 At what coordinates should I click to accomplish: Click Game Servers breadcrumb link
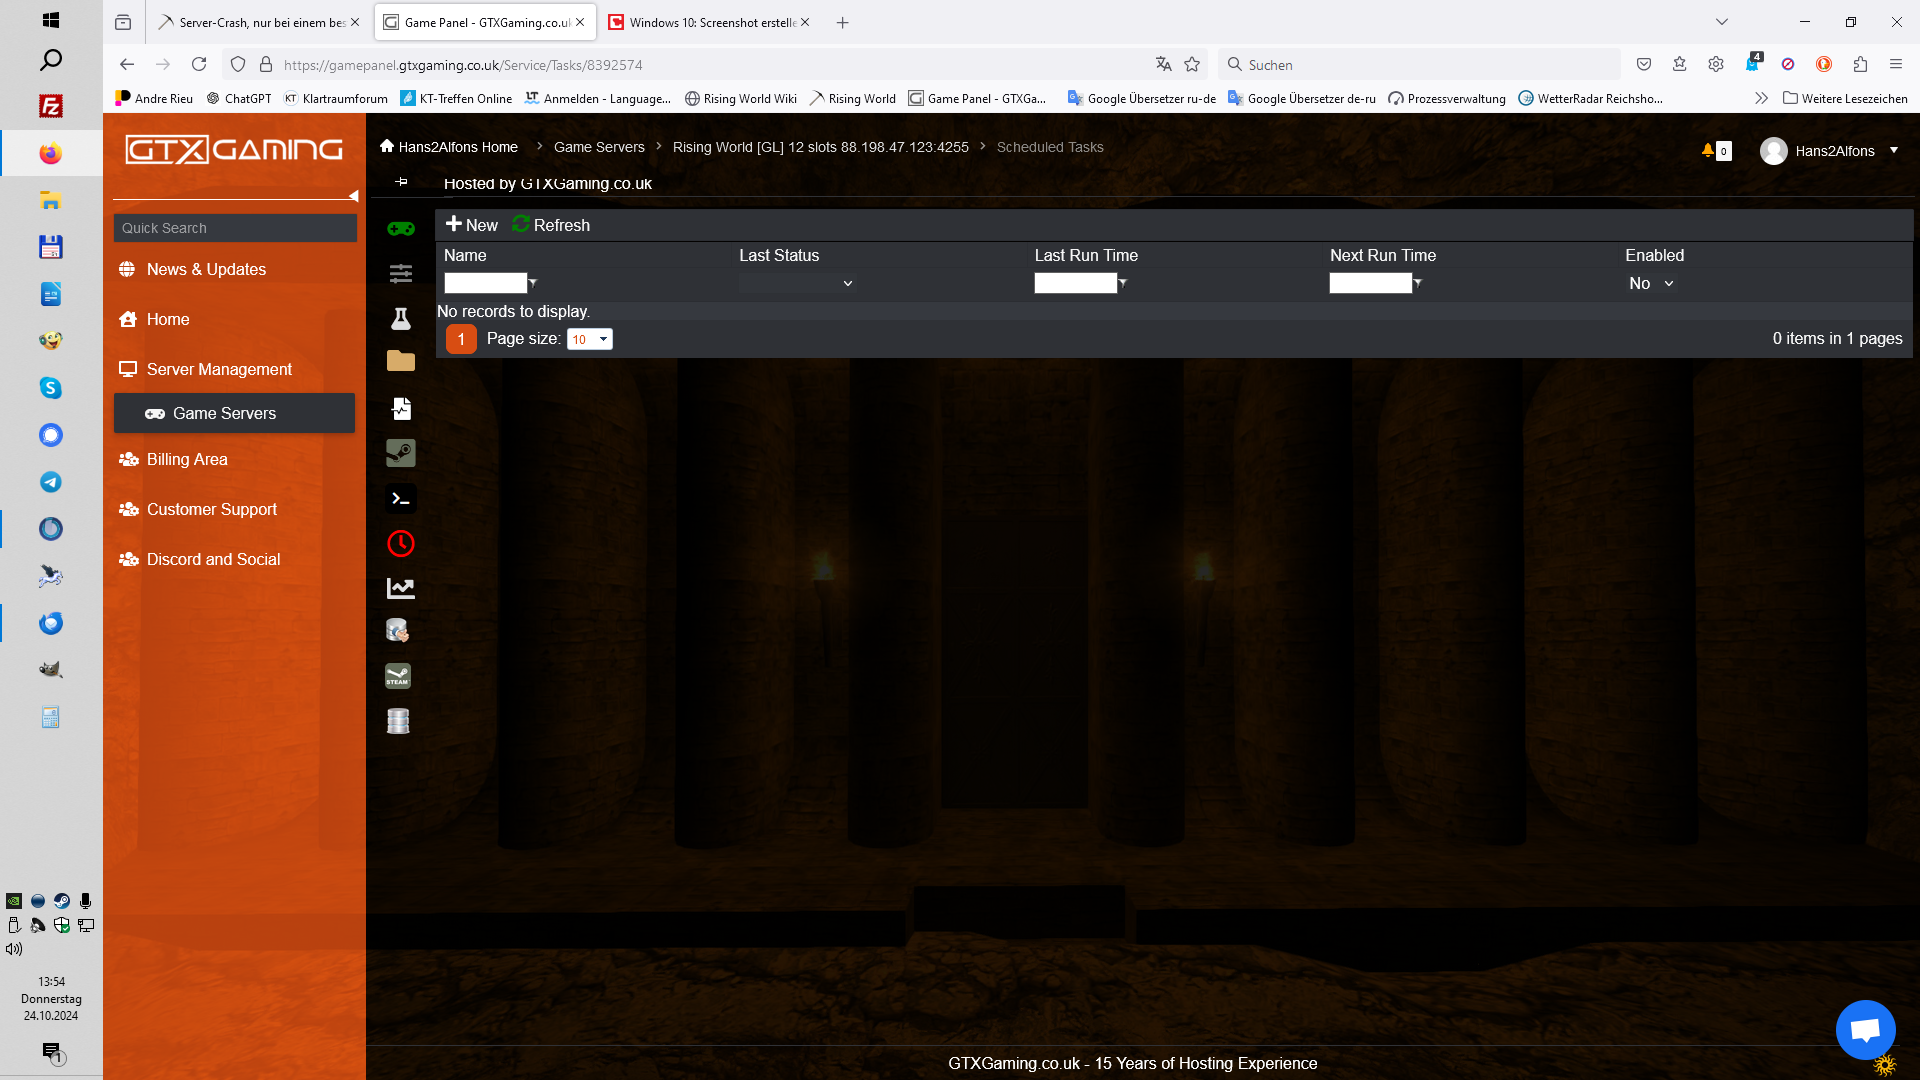[599, 147]
